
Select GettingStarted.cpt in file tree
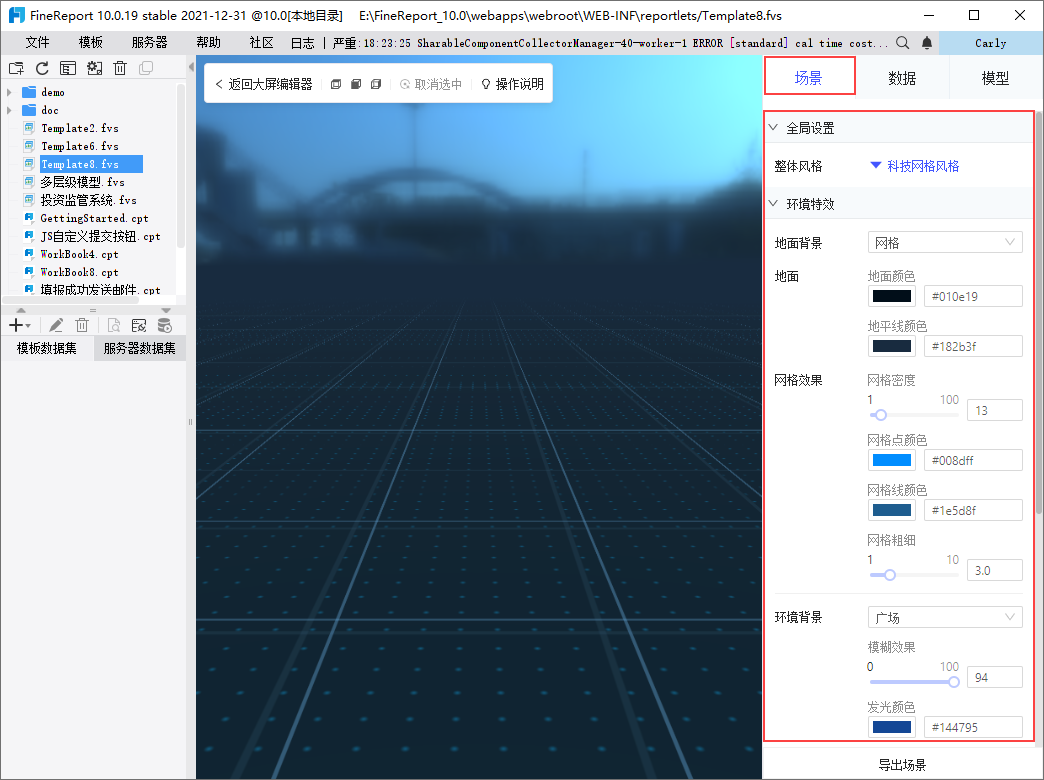tap(94, 218)
